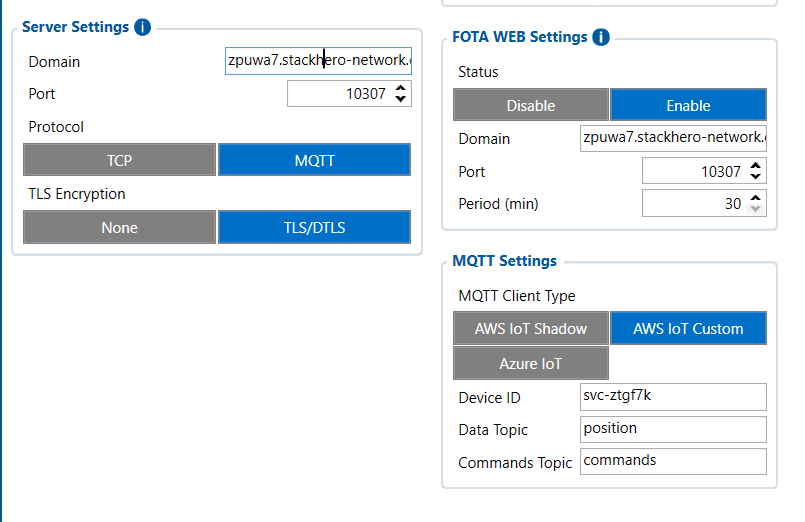Set TLS Encryption to None
Image resolution: width=805 pixels, height=522 pixels.
pos(119,227)
